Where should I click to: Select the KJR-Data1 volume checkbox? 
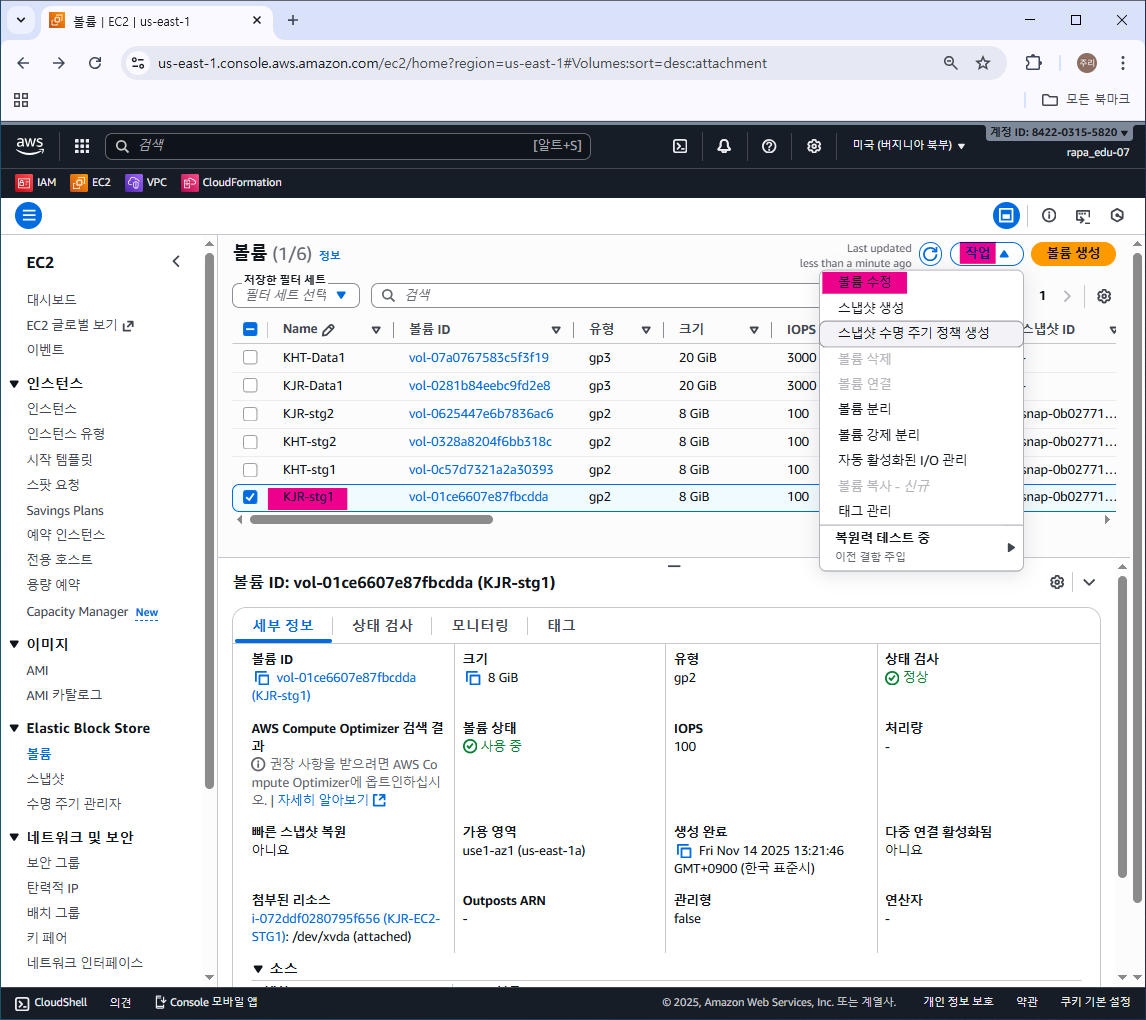point(250,385)
